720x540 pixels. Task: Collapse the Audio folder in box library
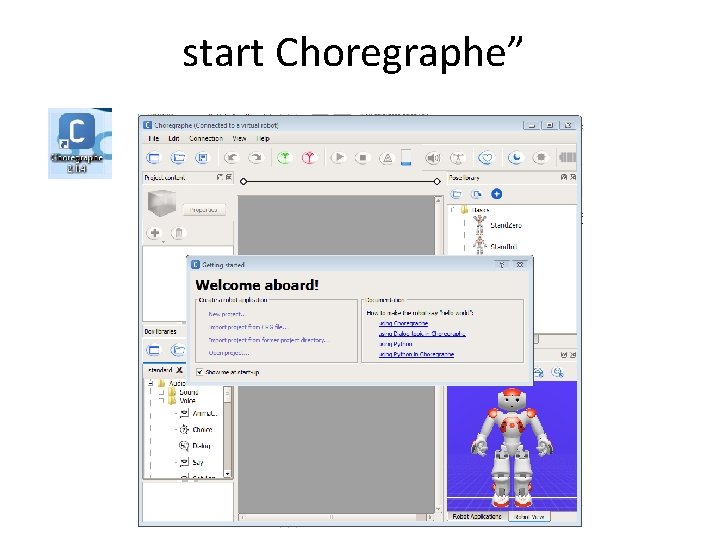point(150,383)
